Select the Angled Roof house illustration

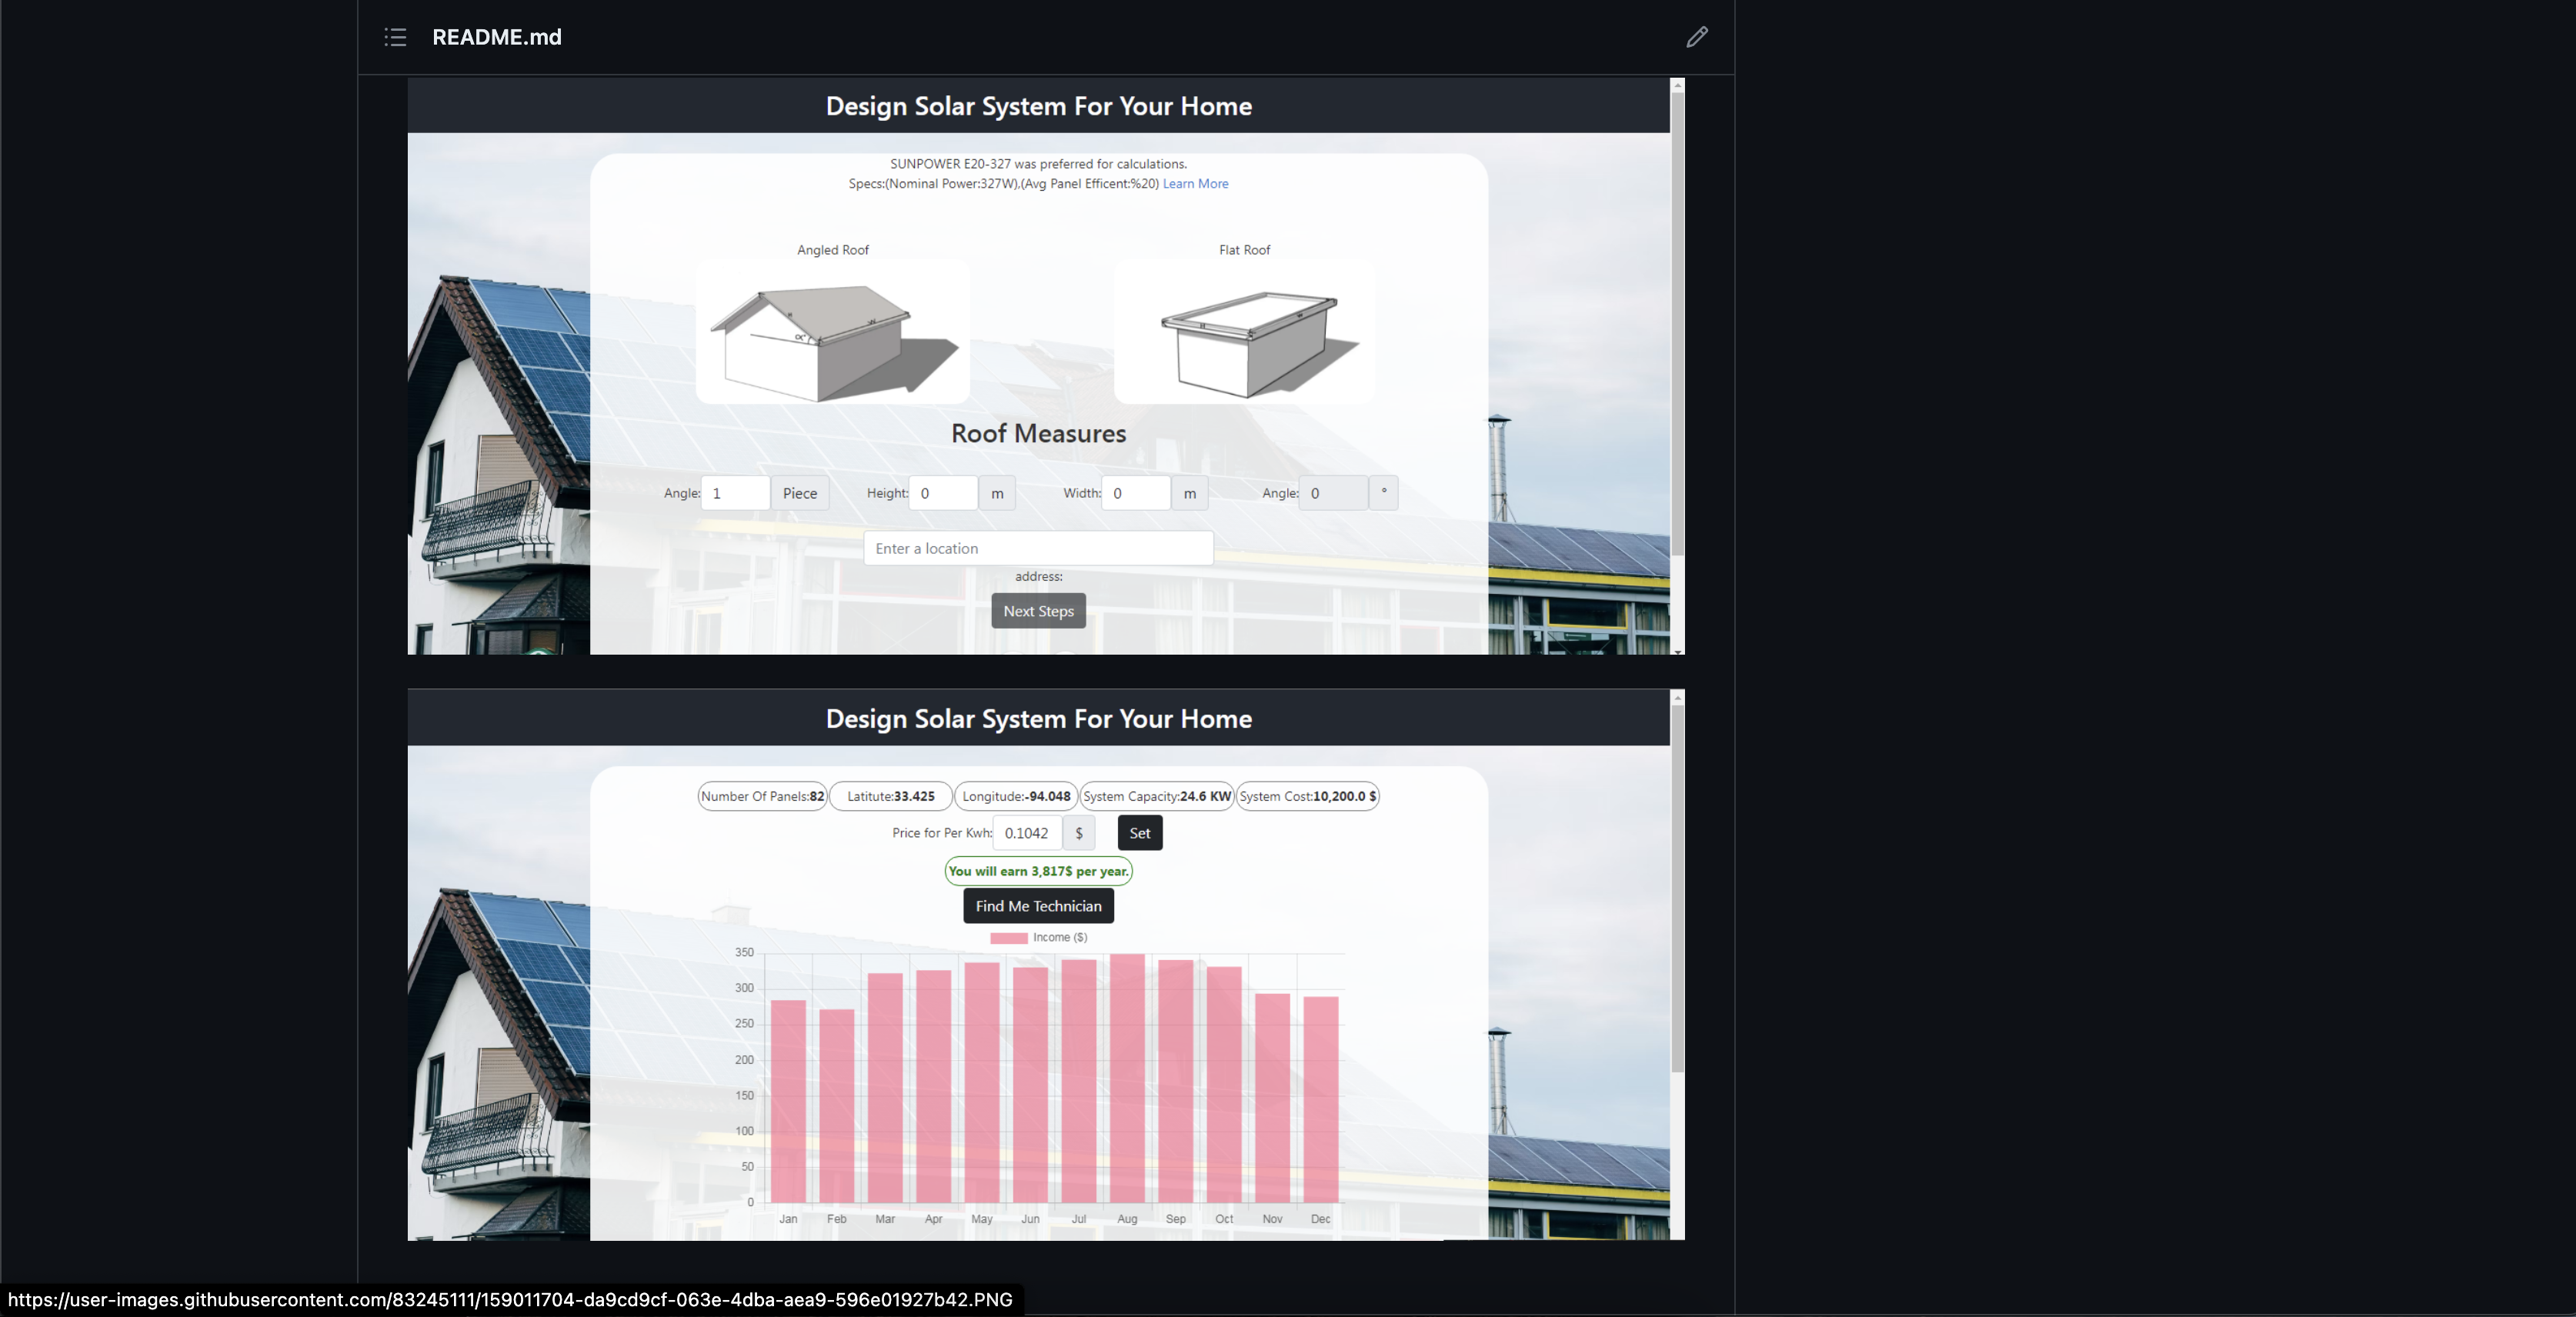pyautogui.click(x=832, y=333)
